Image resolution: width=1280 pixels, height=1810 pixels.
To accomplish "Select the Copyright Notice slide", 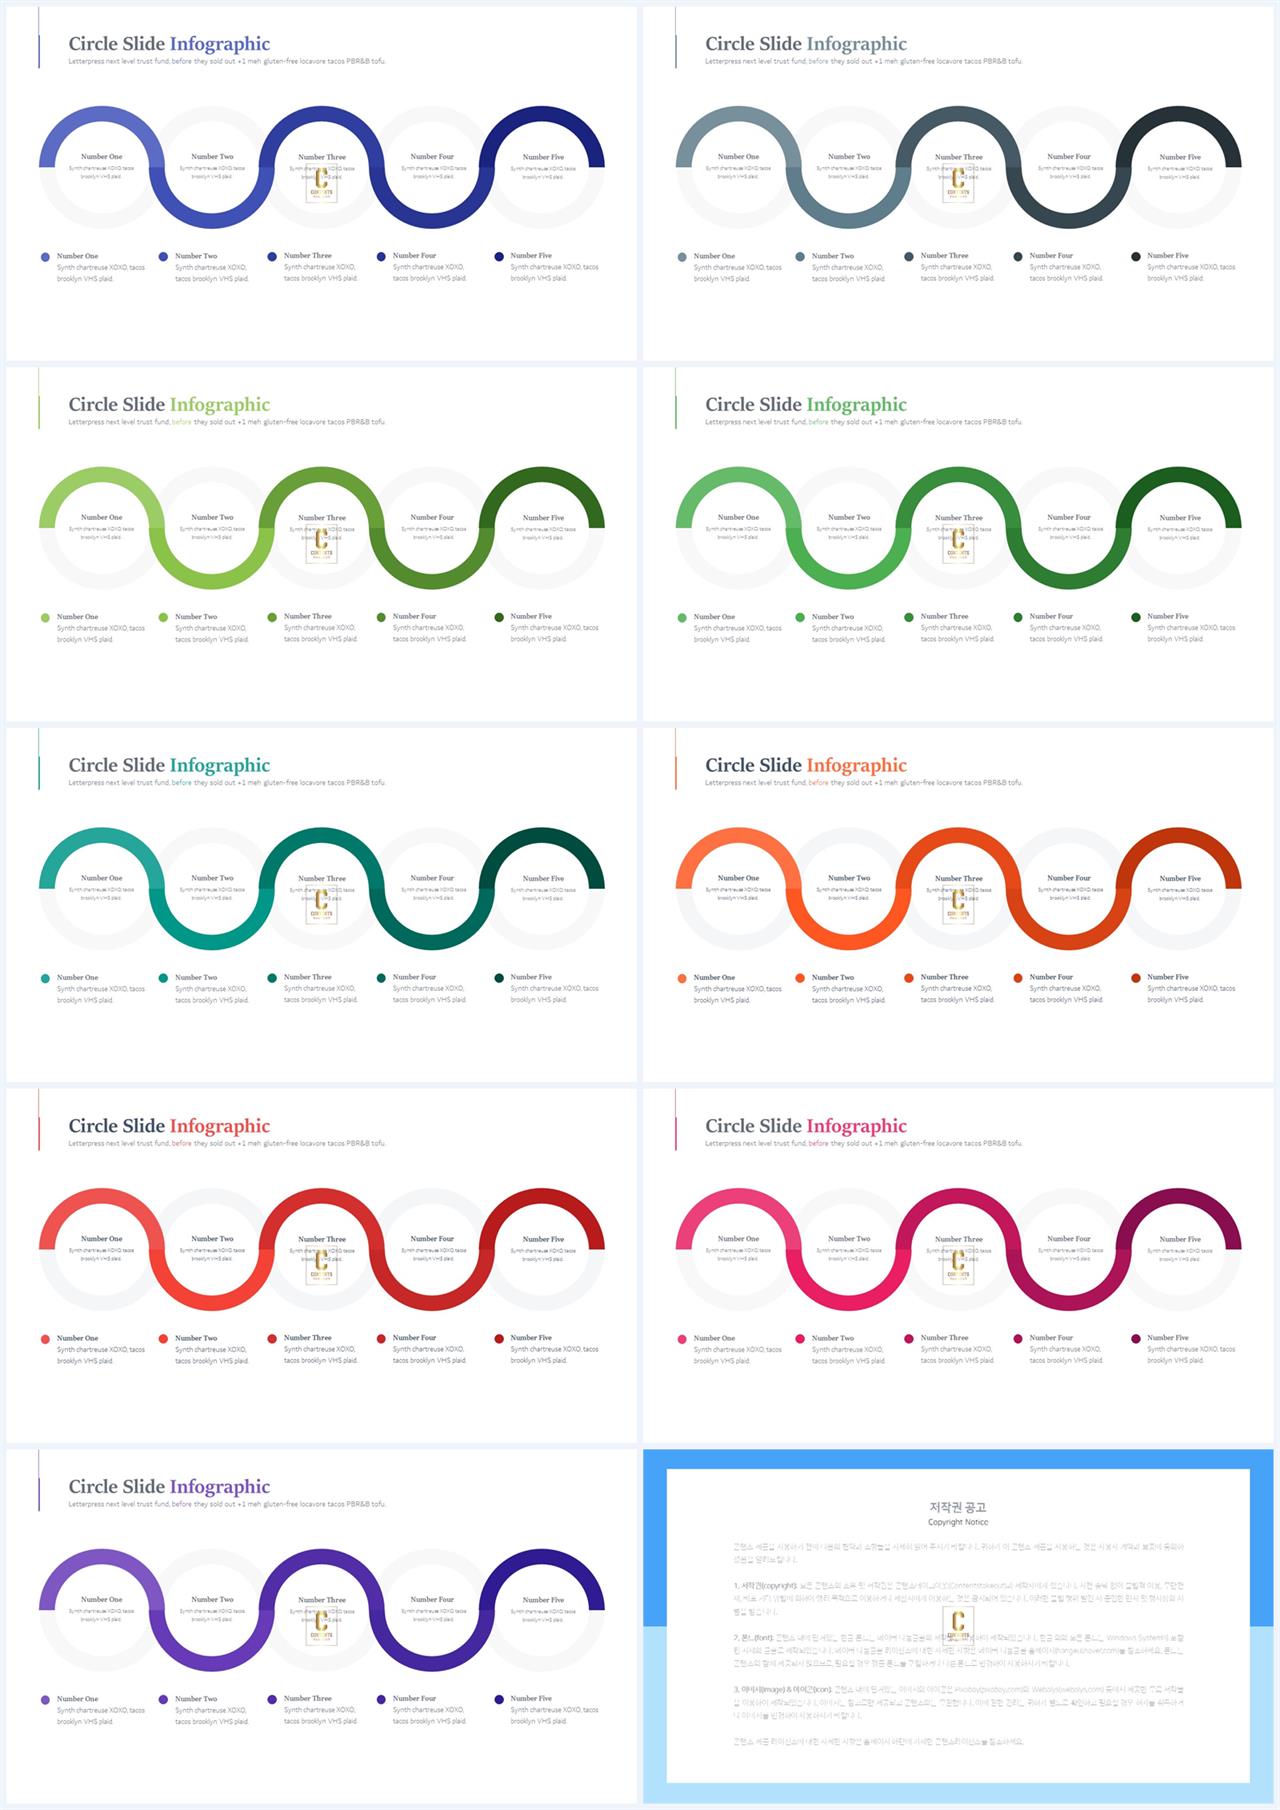I will tap(958, 1626).
